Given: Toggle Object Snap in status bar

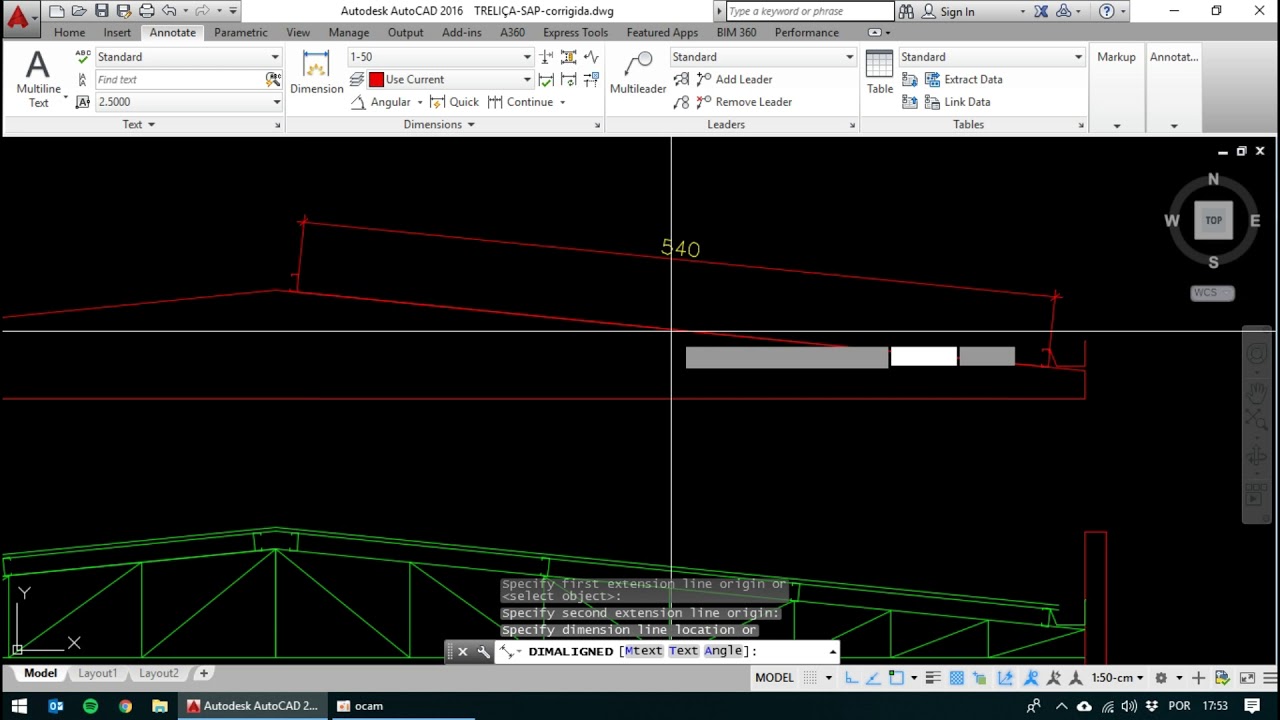Looking at the screenshot, I should click(897, 678).
